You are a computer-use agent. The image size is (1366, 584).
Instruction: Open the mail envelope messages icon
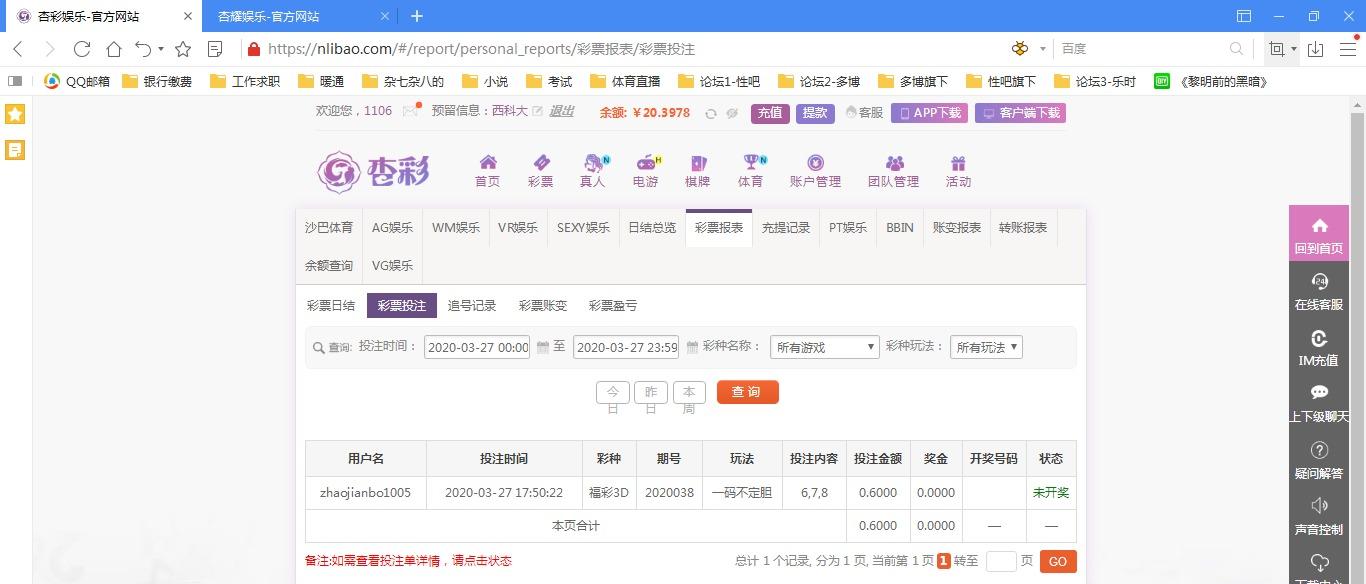[410, 112]
